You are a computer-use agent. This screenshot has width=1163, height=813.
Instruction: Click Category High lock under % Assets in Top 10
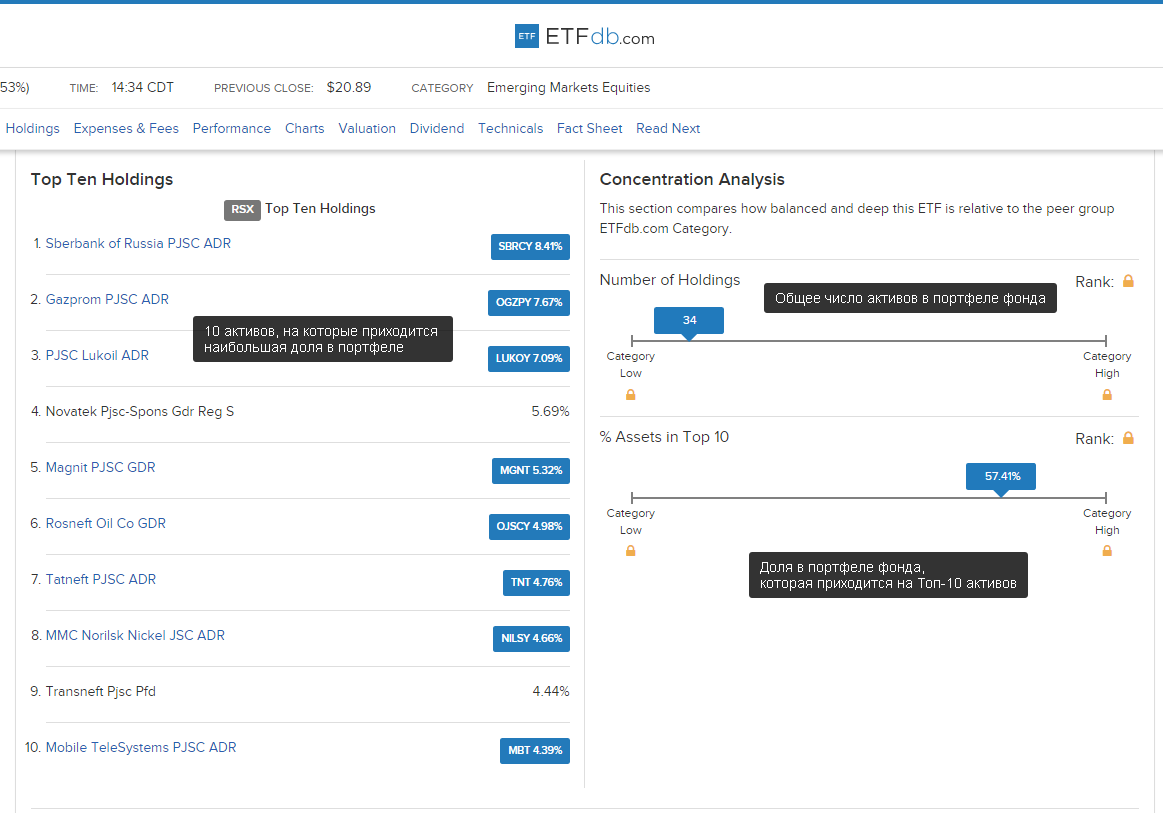coord(1107,550)
